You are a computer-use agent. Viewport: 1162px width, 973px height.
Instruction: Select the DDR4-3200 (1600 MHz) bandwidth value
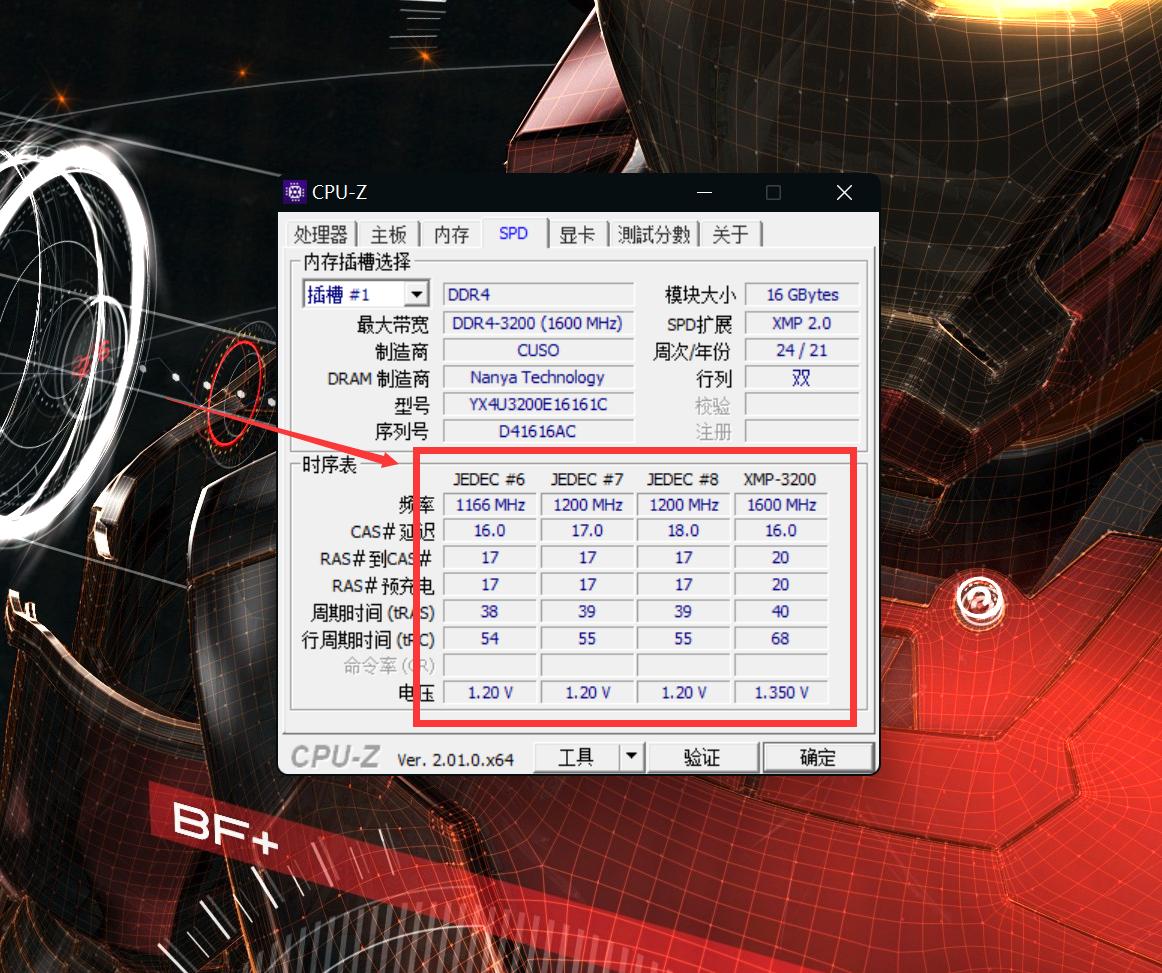[538, 323]
